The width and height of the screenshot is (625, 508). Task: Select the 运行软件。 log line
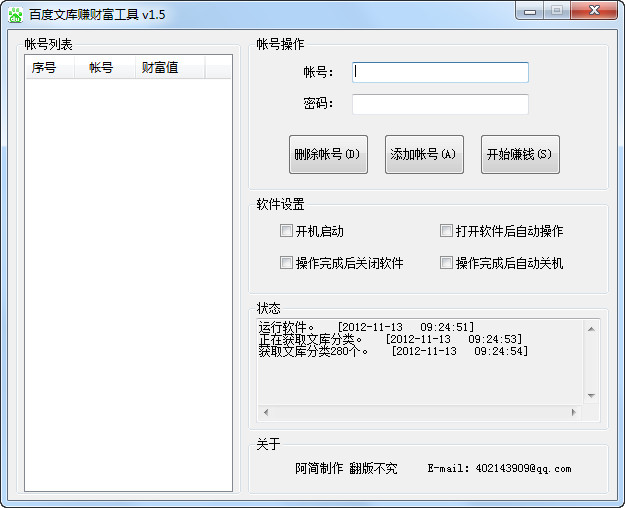pyautogui.click(x=366, y=327)
